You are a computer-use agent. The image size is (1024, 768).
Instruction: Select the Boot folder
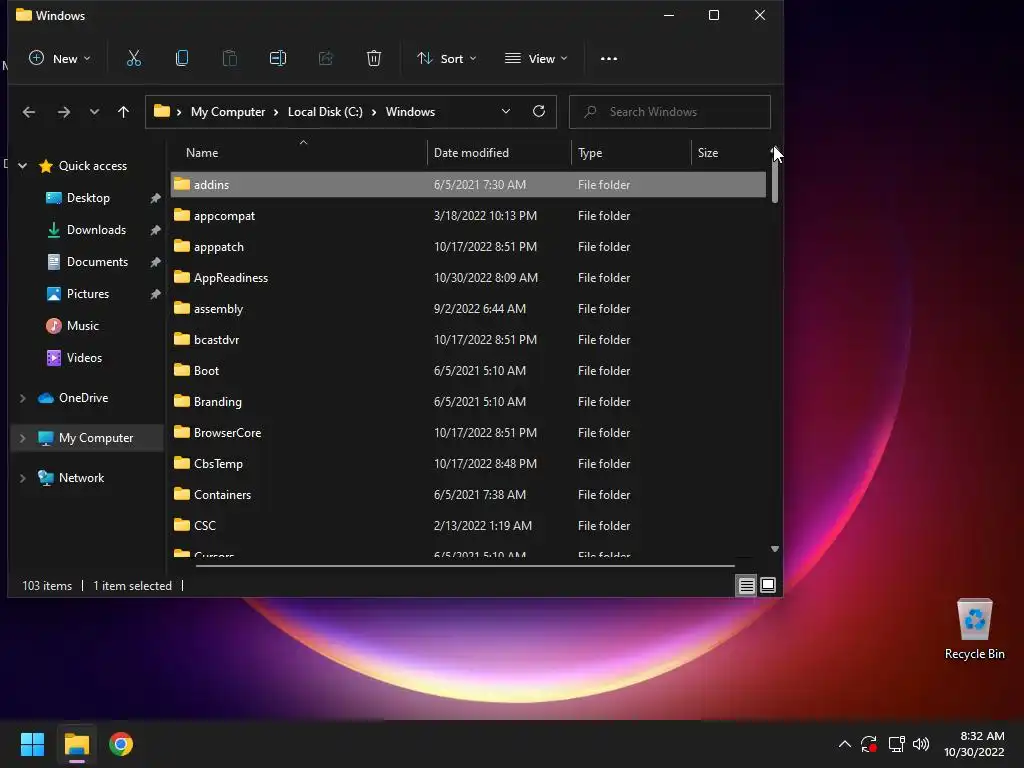[x=468, y=371]
